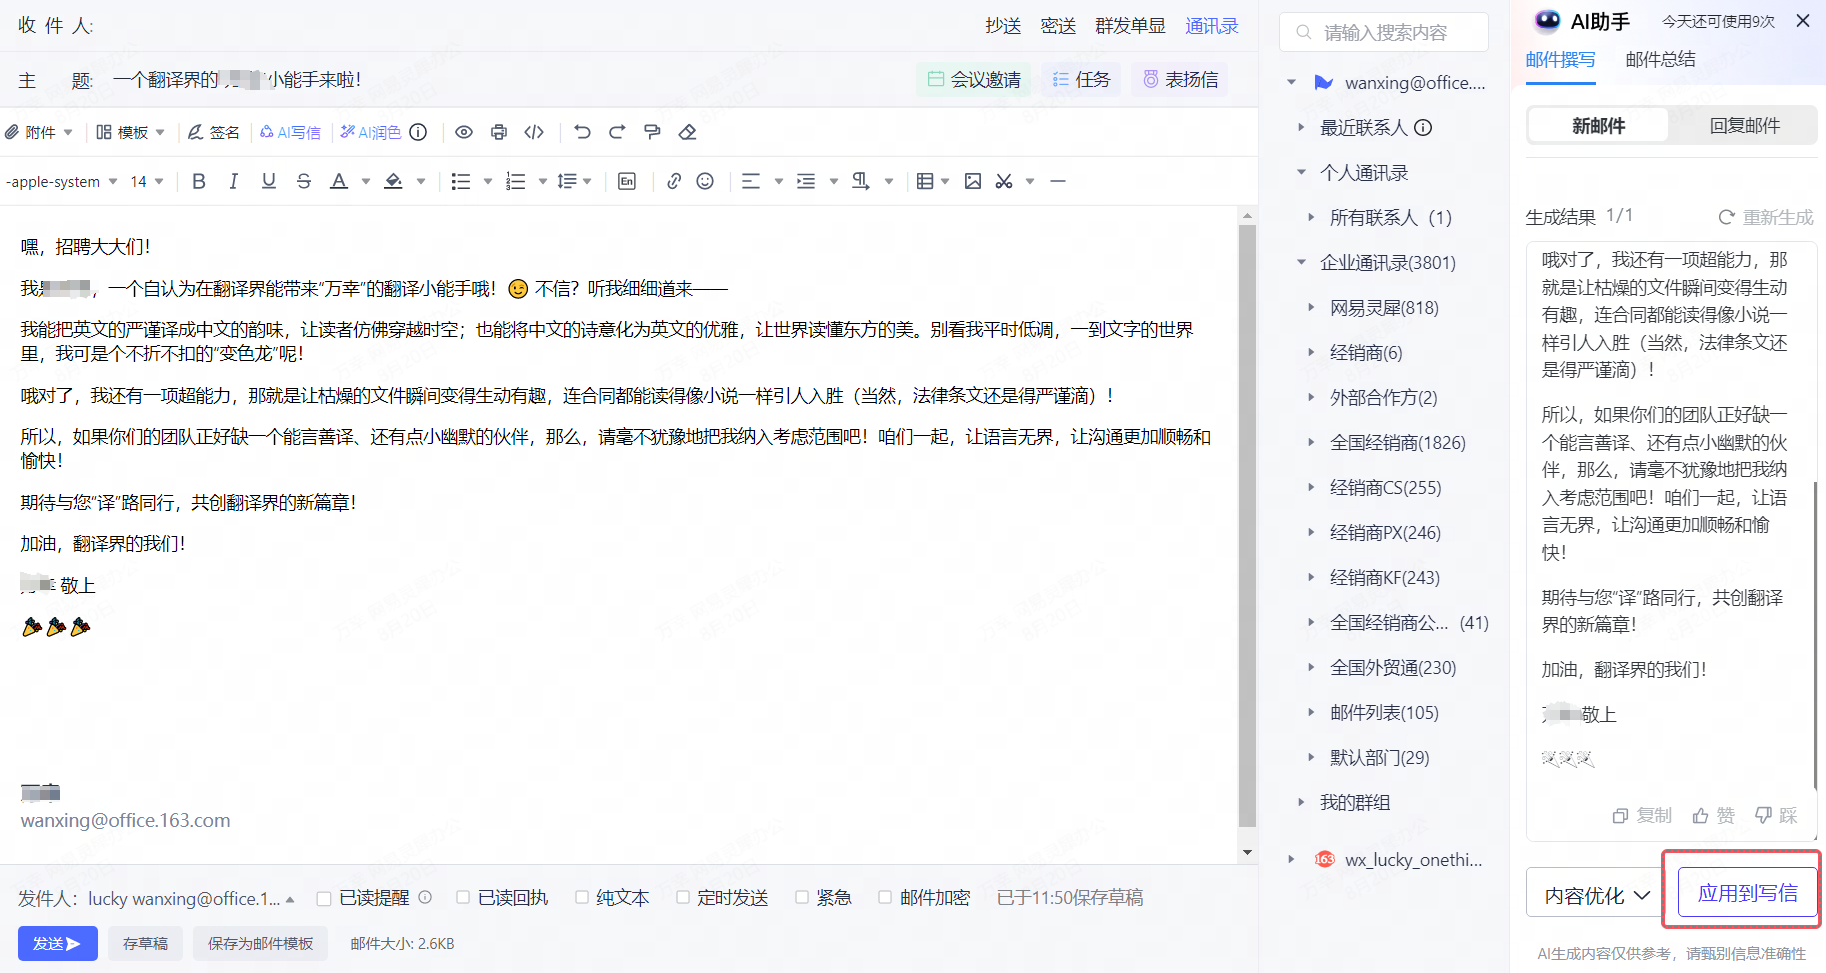Select the 回复邮件 tab
The width and height of the screenshot is (1826, 973).
[x=1744, y=126]
